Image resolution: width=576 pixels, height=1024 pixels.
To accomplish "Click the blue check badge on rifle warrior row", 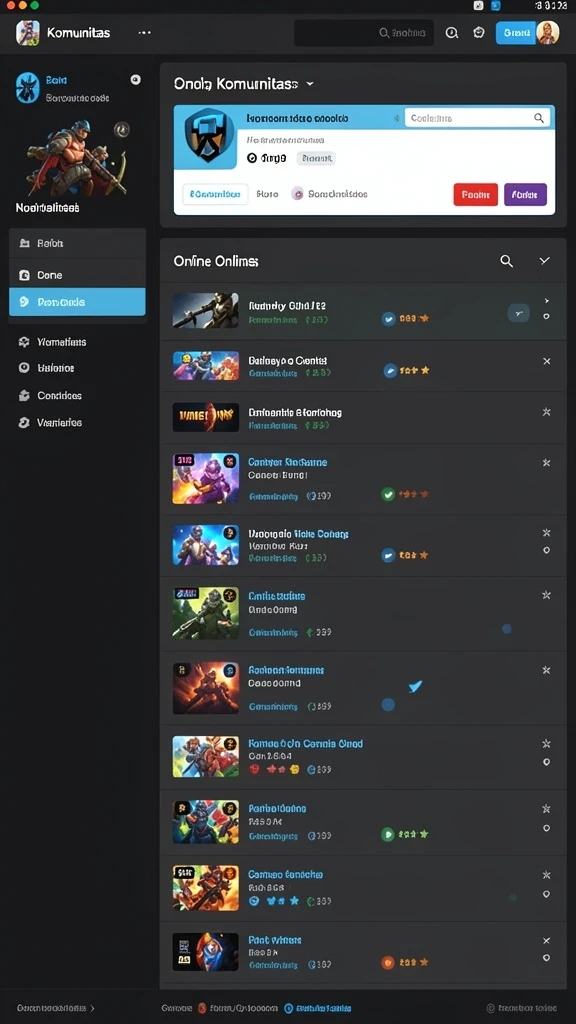I will pos(389,319).
